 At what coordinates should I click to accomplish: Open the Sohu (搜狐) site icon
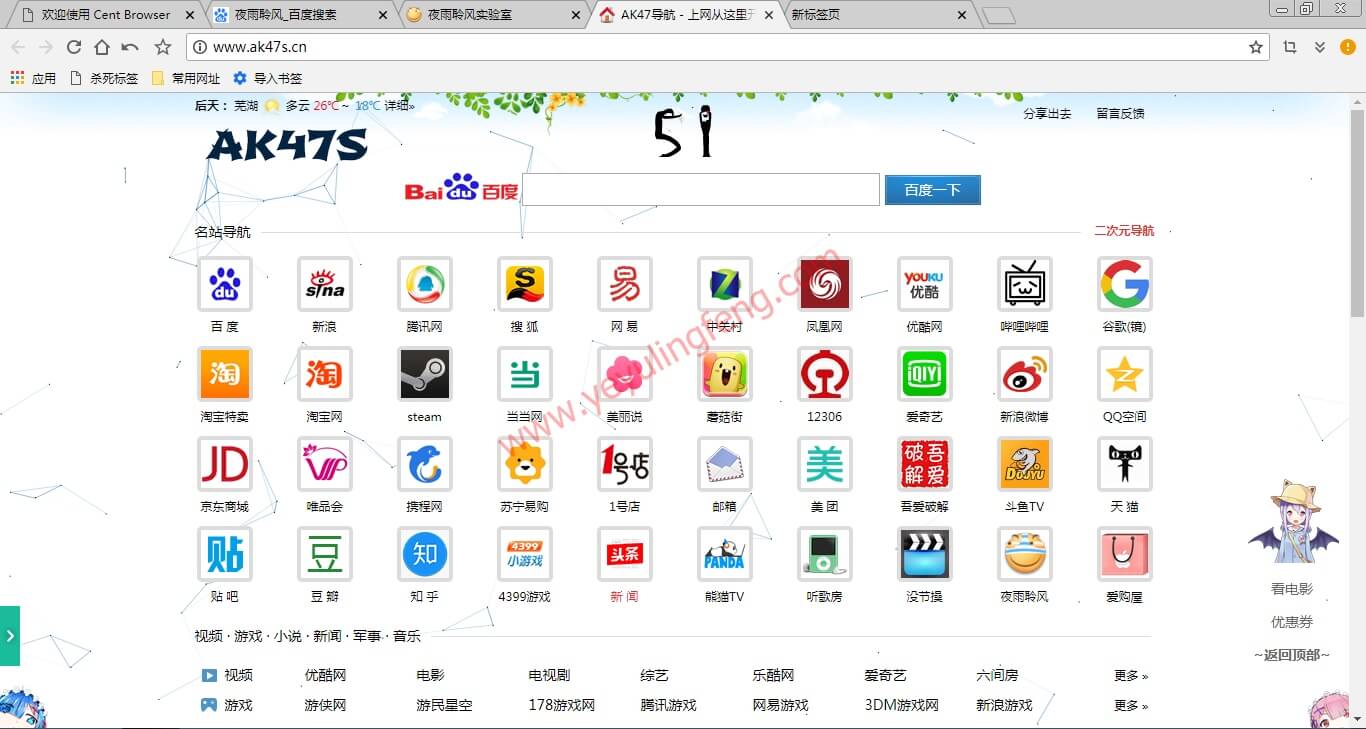click(525, 284)
